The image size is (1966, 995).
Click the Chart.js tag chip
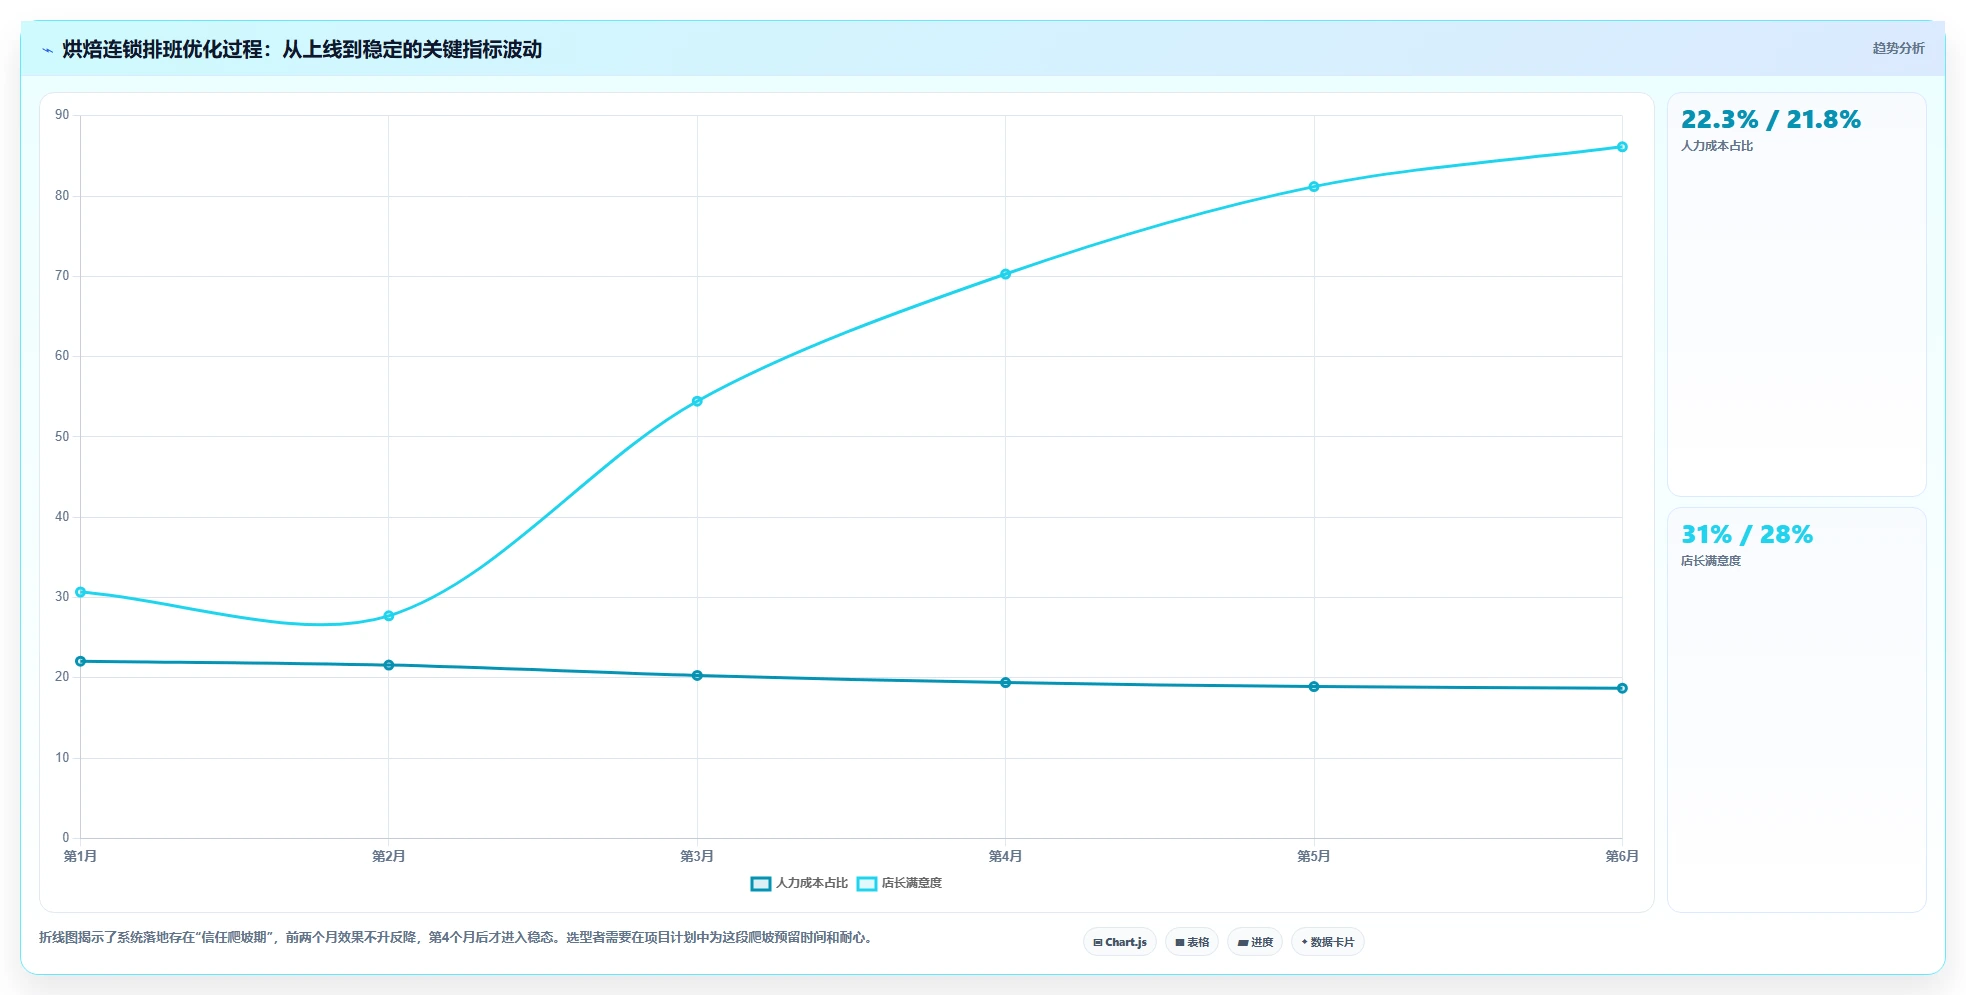1120,942
